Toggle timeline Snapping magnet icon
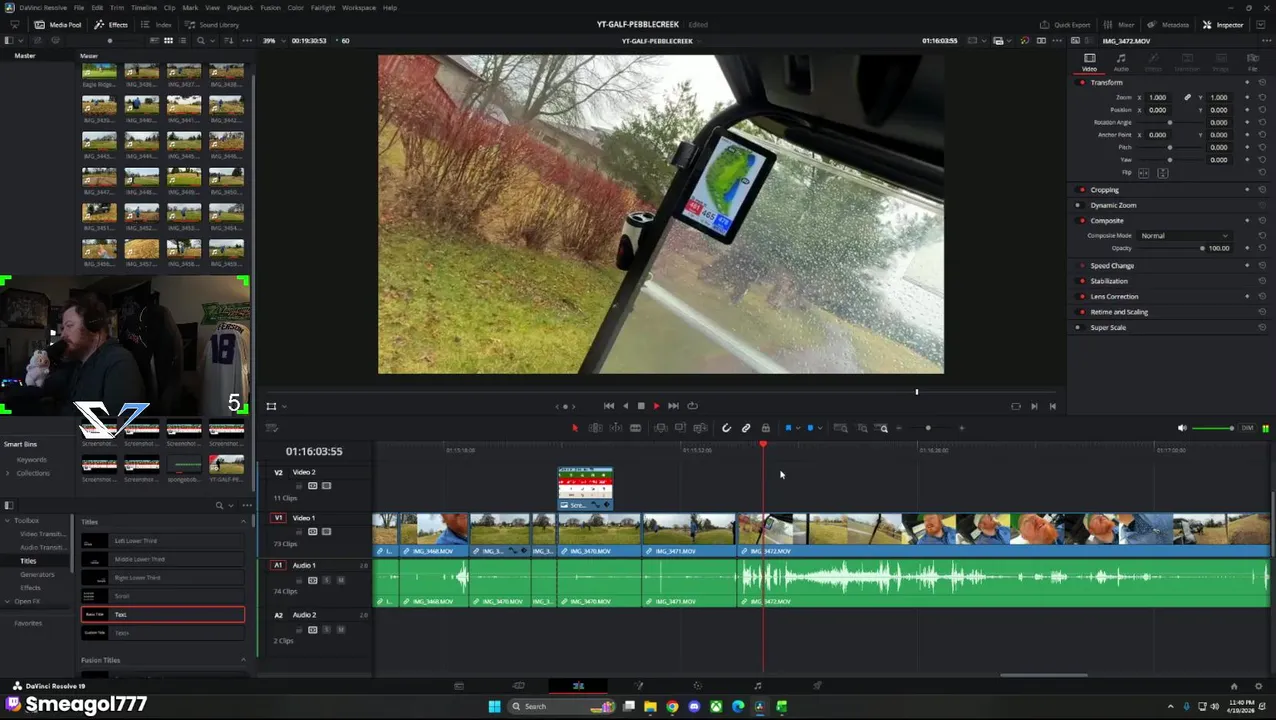Screen dimensions: 1276x720 pyautogui.click(x=727, y=428)
